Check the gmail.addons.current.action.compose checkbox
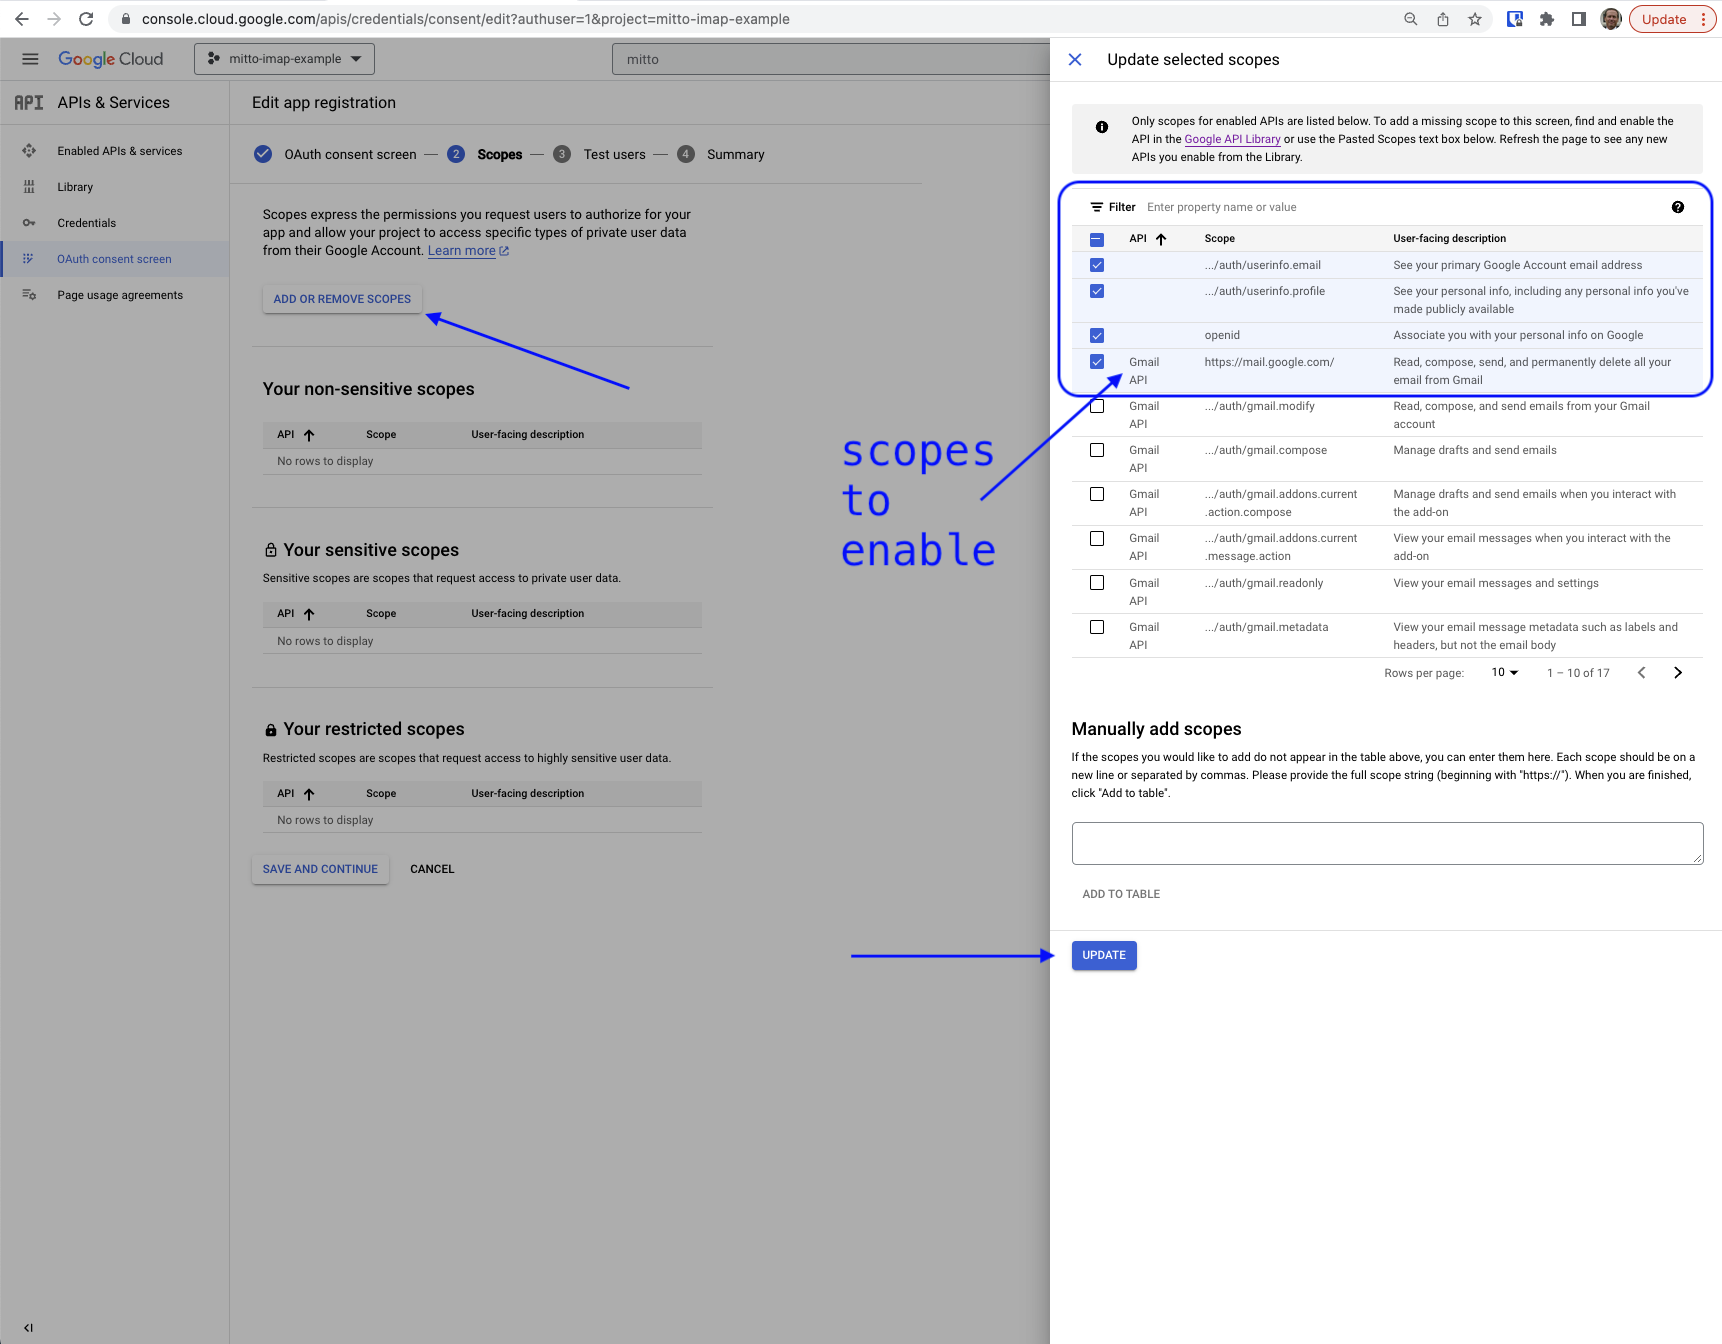This screenshot has height=1344, width=1722. tap(1097, 494)
